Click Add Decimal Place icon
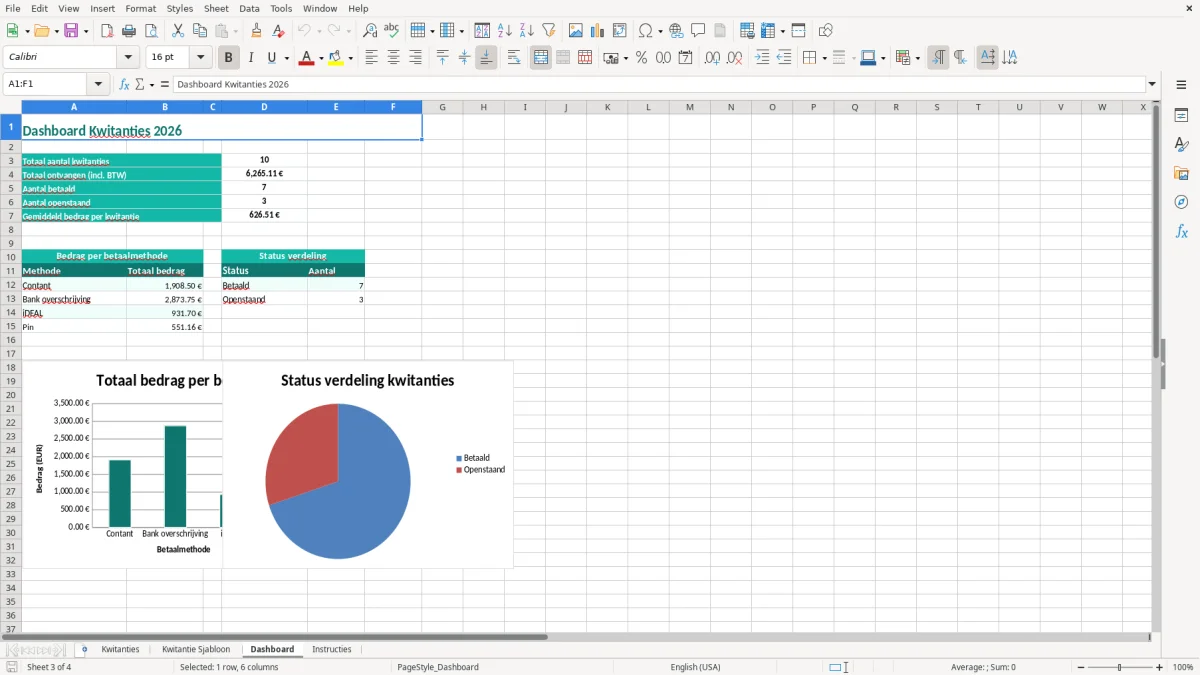Screen dimensions: 1200x675 click(x=712, y=58)
